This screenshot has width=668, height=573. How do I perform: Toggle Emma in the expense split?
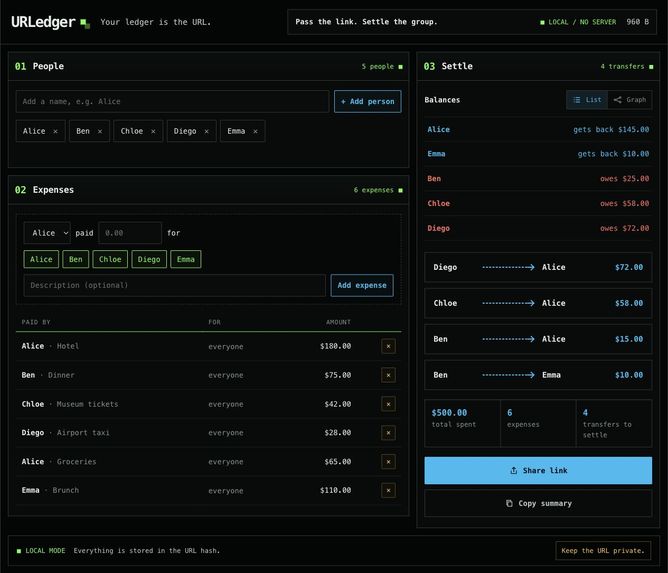186,259
